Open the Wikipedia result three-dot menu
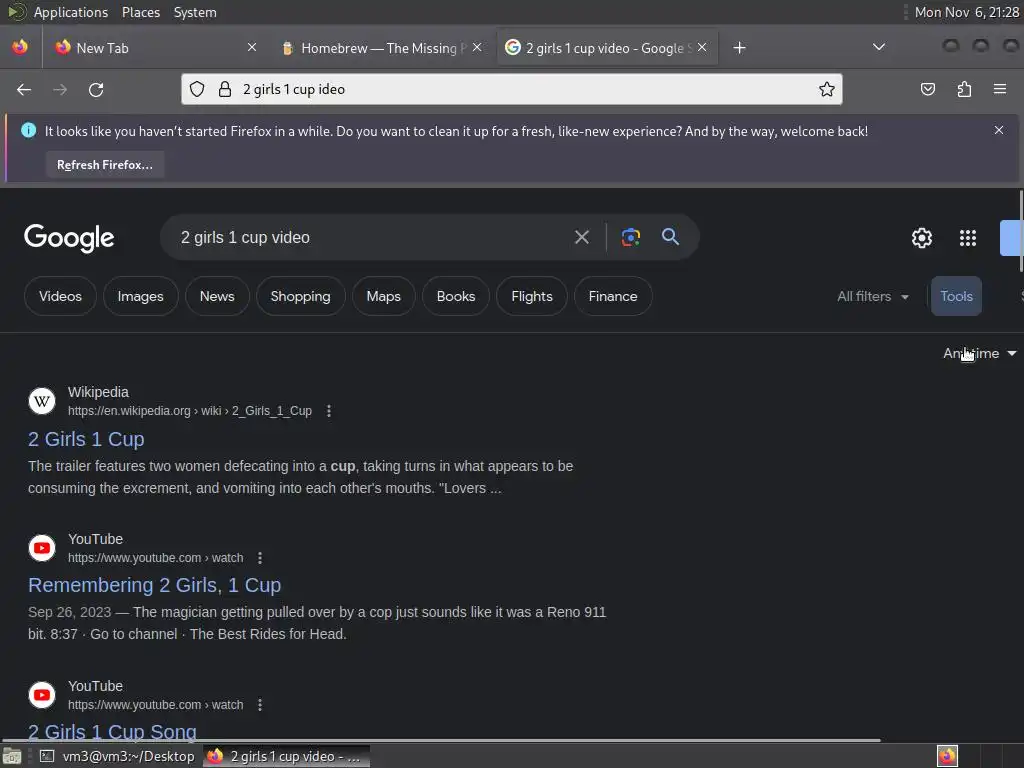The width and height of the screenshot is (1024, 768). pos(328,411)
